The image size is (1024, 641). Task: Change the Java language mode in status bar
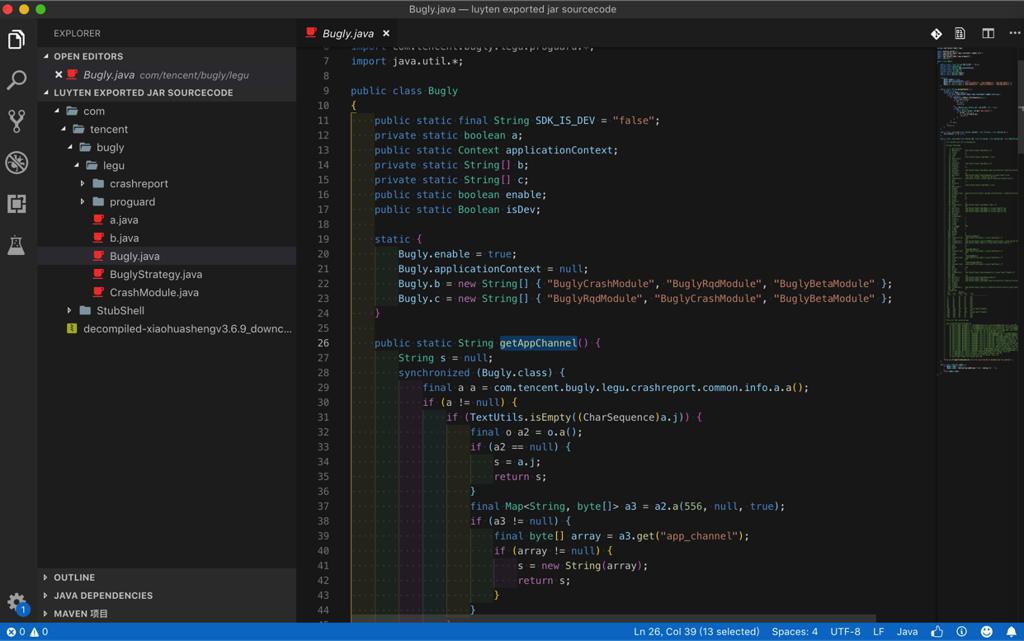907,632
